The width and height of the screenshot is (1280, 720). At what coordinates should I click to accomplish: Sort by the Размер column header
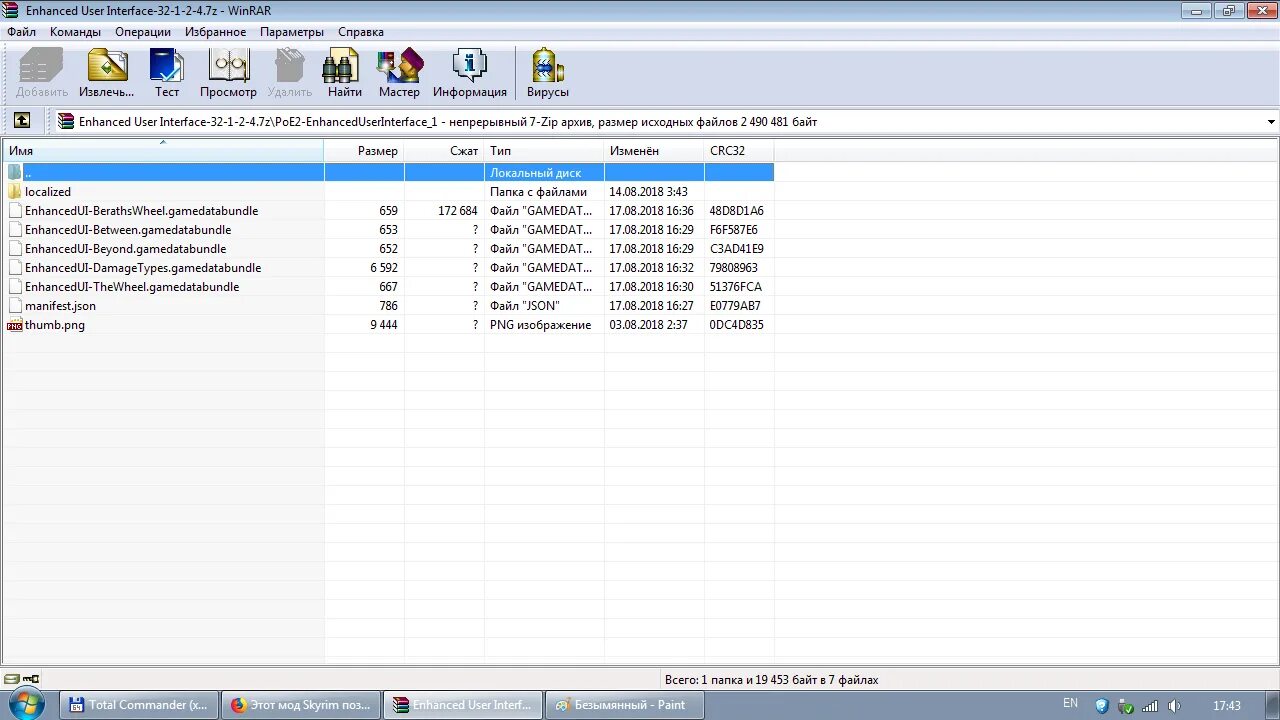coord(364,151)
